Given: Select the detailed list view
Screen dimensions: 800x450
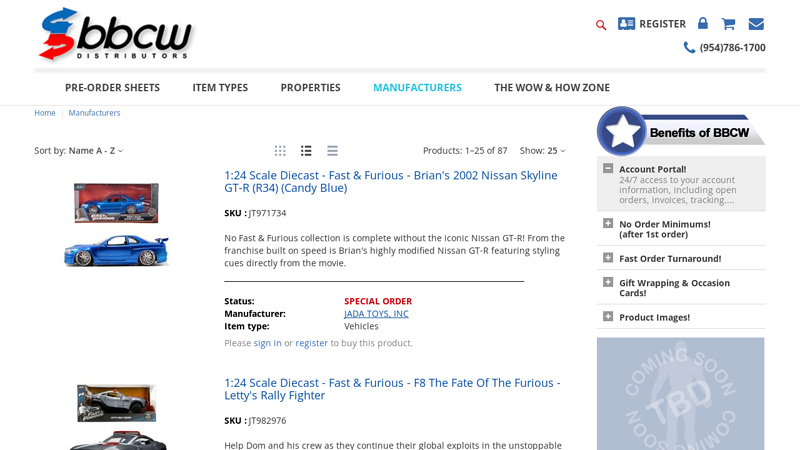Looking at the screenshot, I should click(306, 151).
